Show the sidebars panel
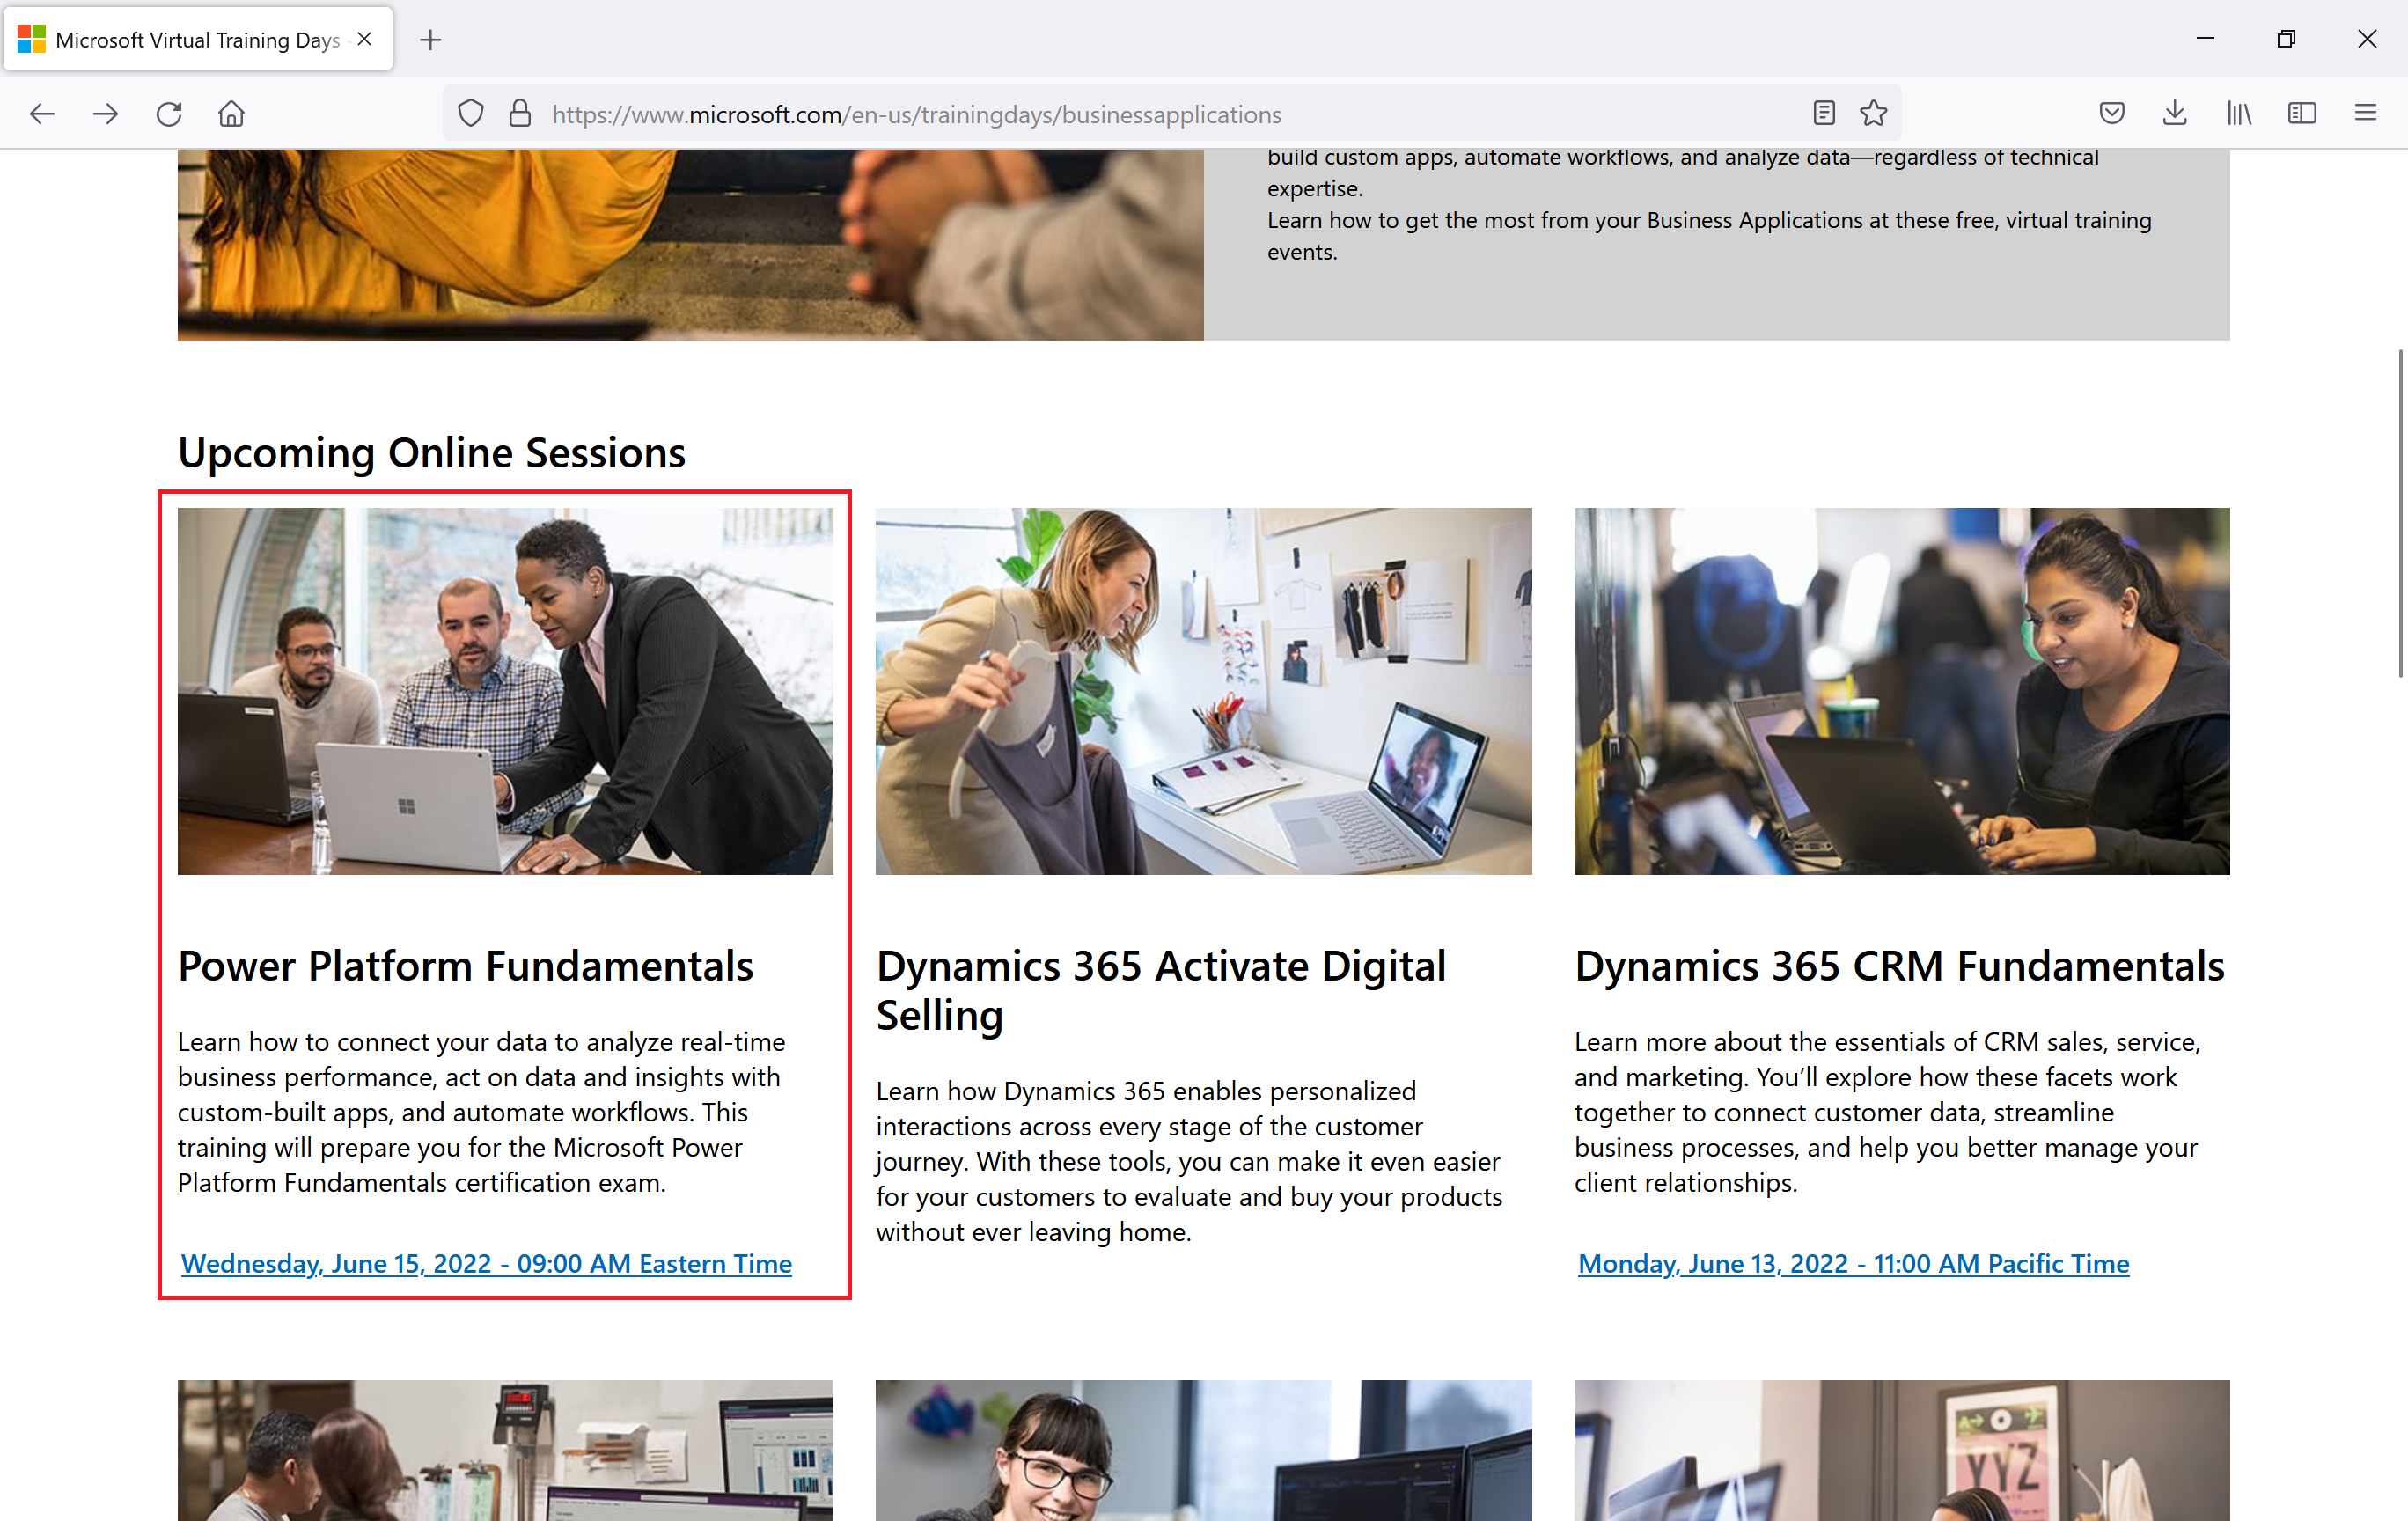The width and height of the screenshot is (2408, 1521). tap(2302, 113)
